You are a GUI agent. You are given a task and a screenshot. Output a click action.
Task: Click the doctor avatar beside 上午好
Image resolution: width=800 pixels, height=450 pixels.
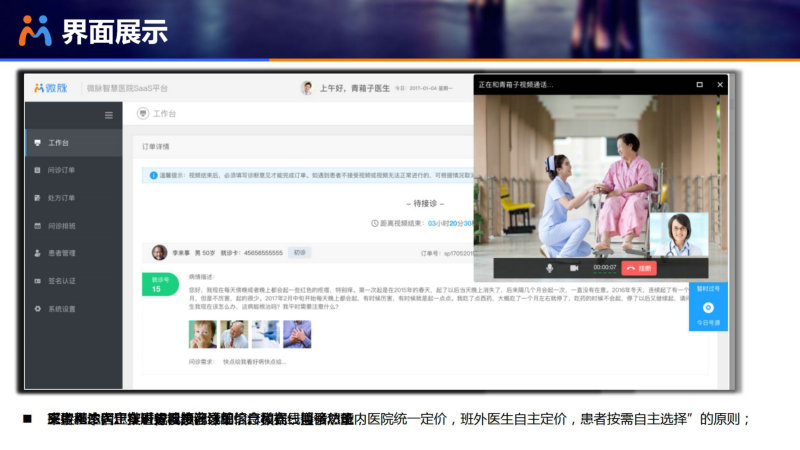click(307, 88)
